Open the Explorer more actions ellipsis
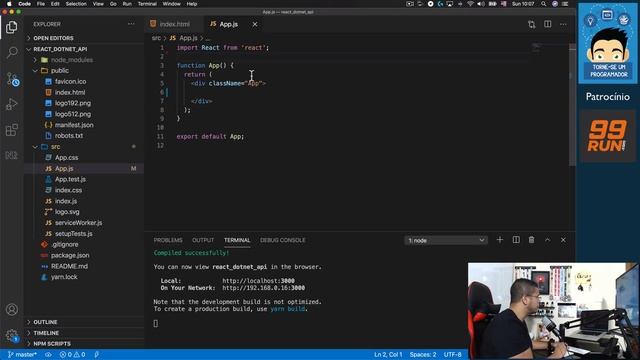 [131, 24]
